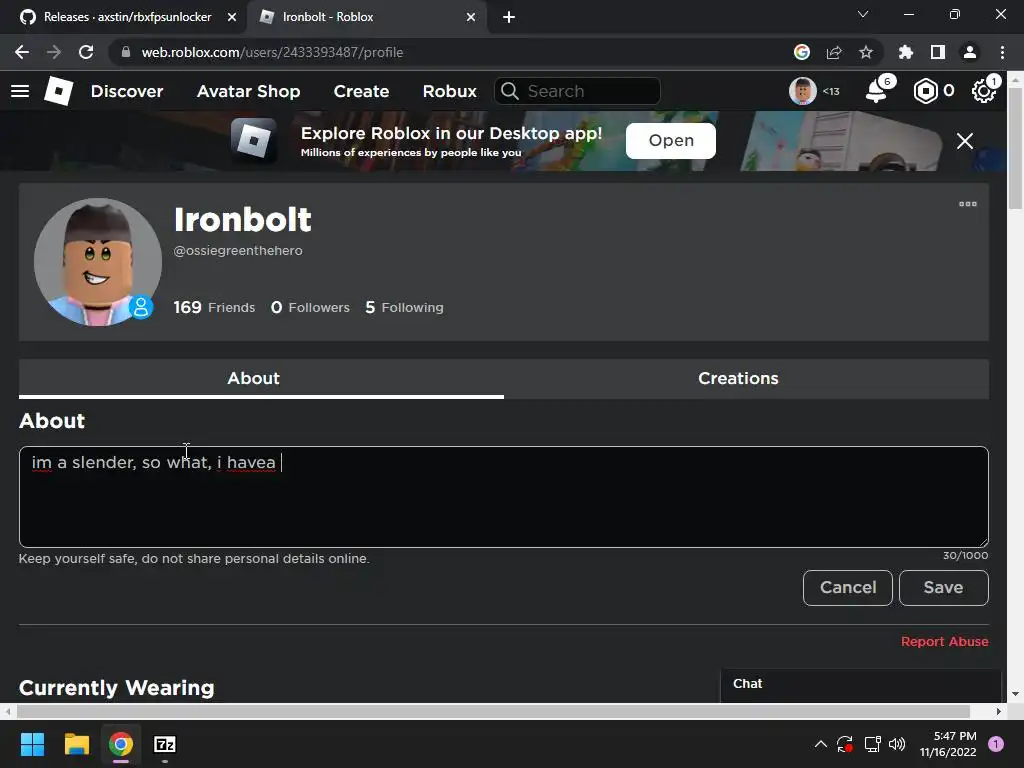Switch to the About profile tab
Image resolution: width=1024 pixels, height=768 pixels.
tap(261, 379)
